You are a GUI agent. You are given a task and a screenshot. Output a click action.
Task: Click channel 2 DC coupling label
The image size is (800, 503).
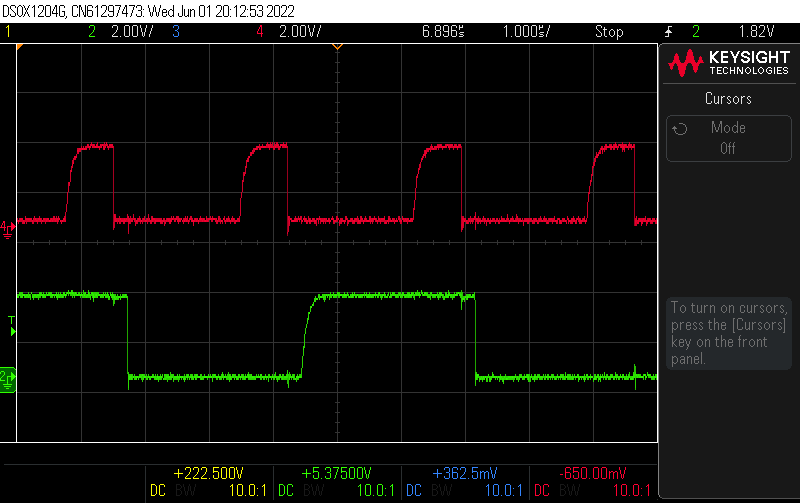286,491
